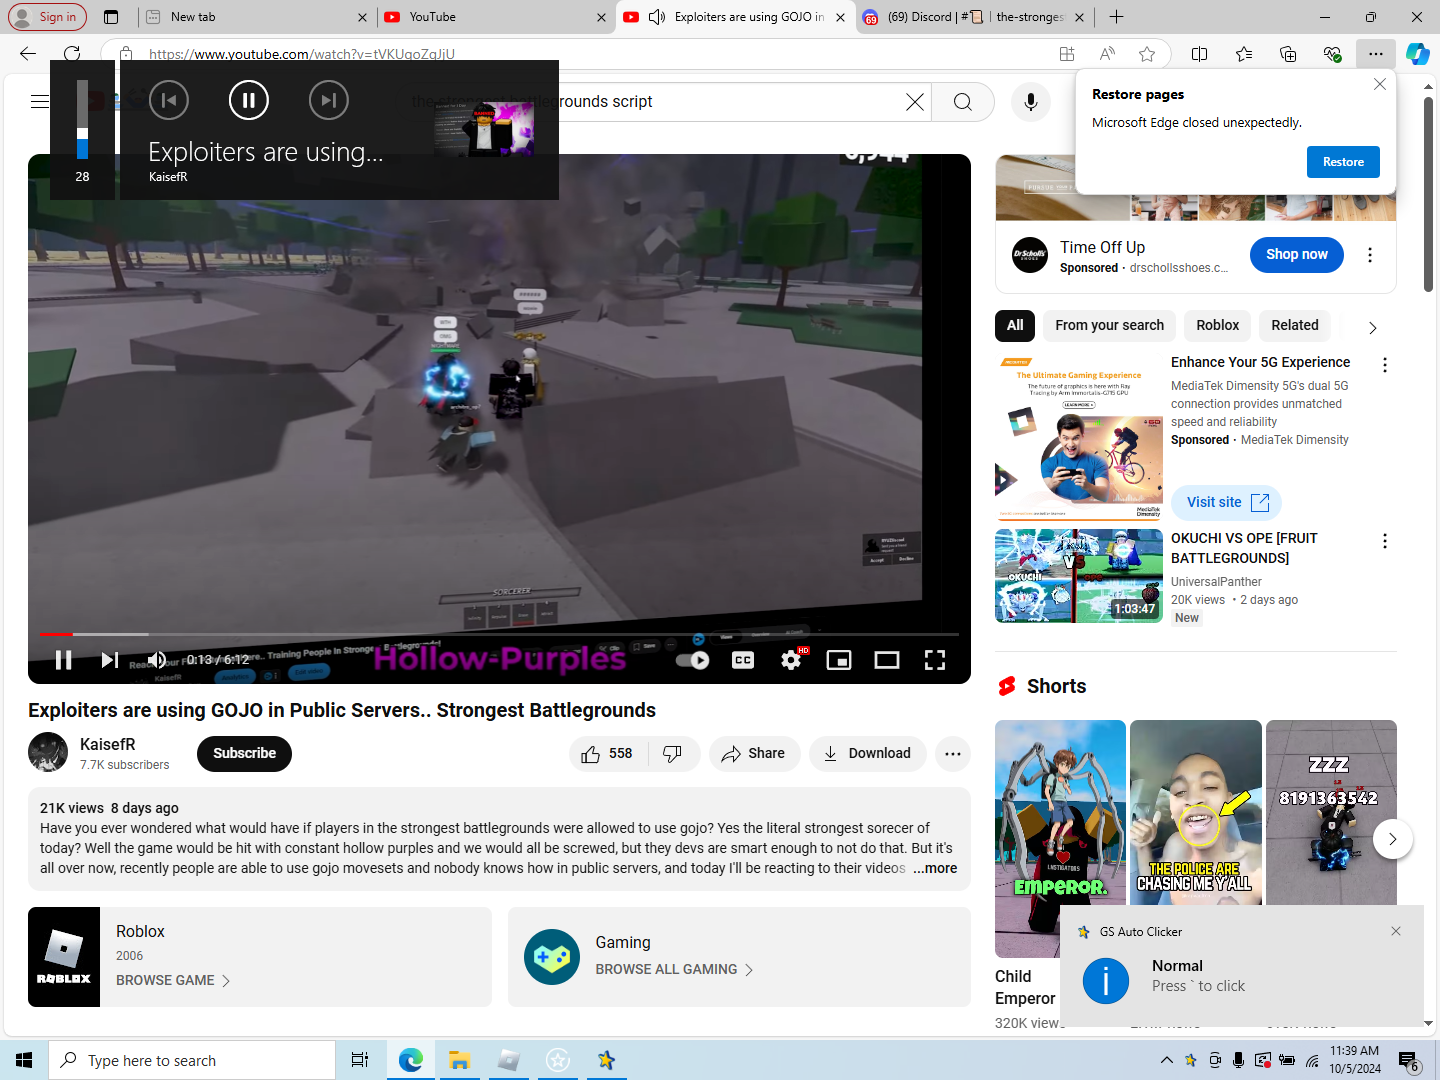1440x1080 pixels.
Task: Show more filter chips arrow
Action: 1372,328
